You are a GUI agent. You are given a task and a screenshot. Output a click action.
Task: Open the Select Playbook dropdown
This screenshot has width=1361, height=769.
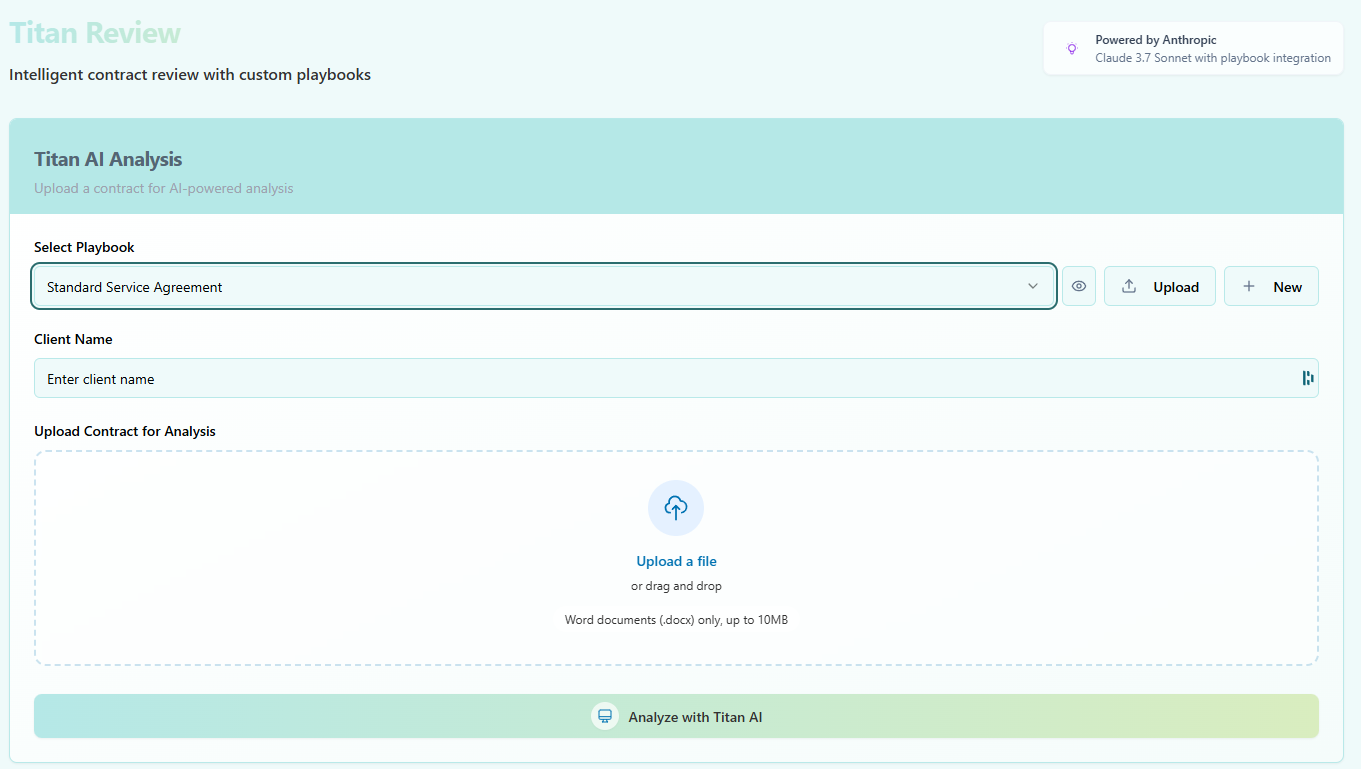click(543, 286)
